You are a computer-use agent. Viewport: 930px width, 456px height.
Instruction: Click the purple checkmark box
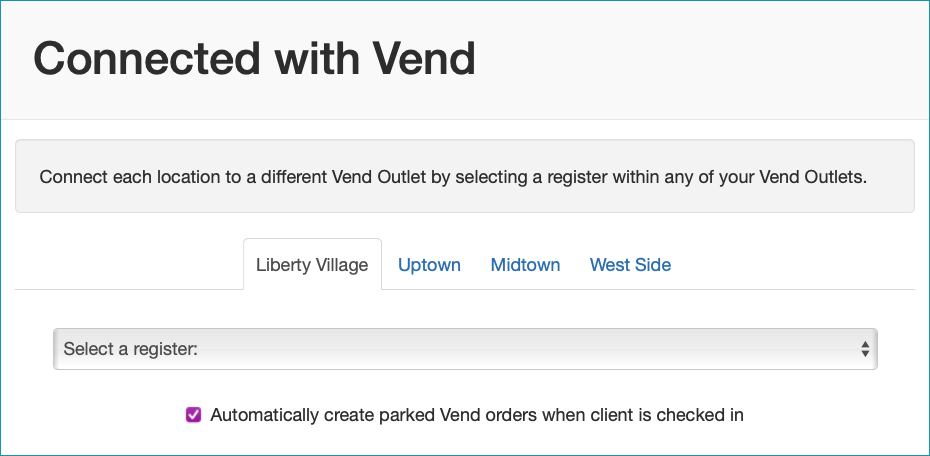194,414
